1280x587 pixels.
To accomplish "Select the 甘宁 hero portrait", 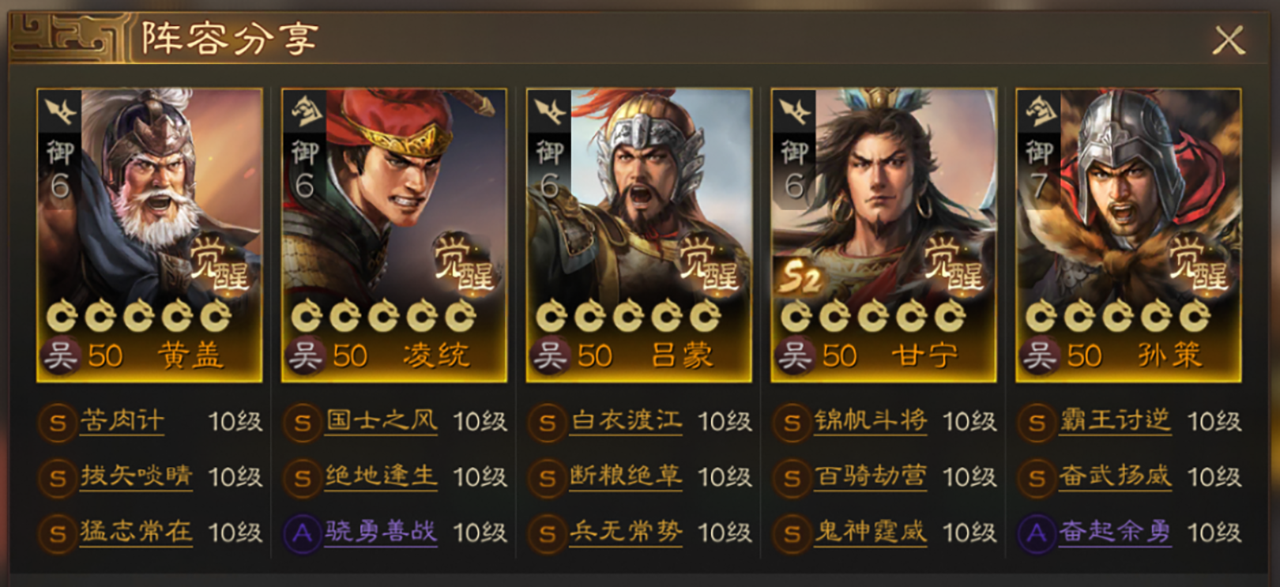I will pyautogui.click(x=884, y=235).
